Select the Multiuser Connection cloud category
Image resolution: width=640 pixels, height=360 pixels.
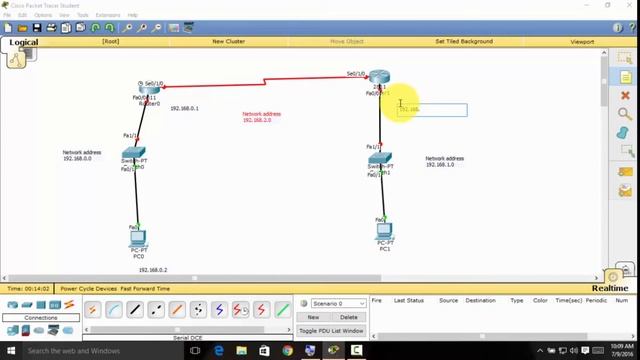tap(68, 330)
